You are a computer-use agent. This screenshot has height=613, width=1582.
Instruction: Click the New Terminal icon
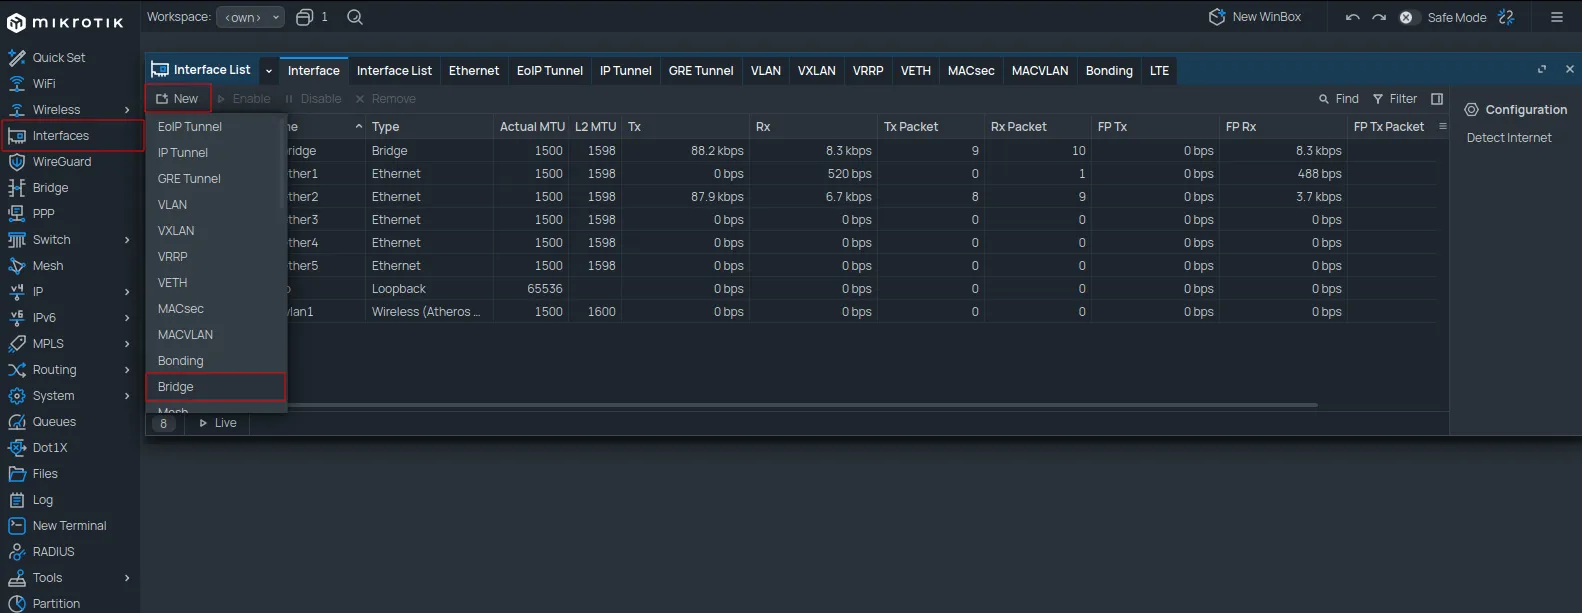[17, 526]
